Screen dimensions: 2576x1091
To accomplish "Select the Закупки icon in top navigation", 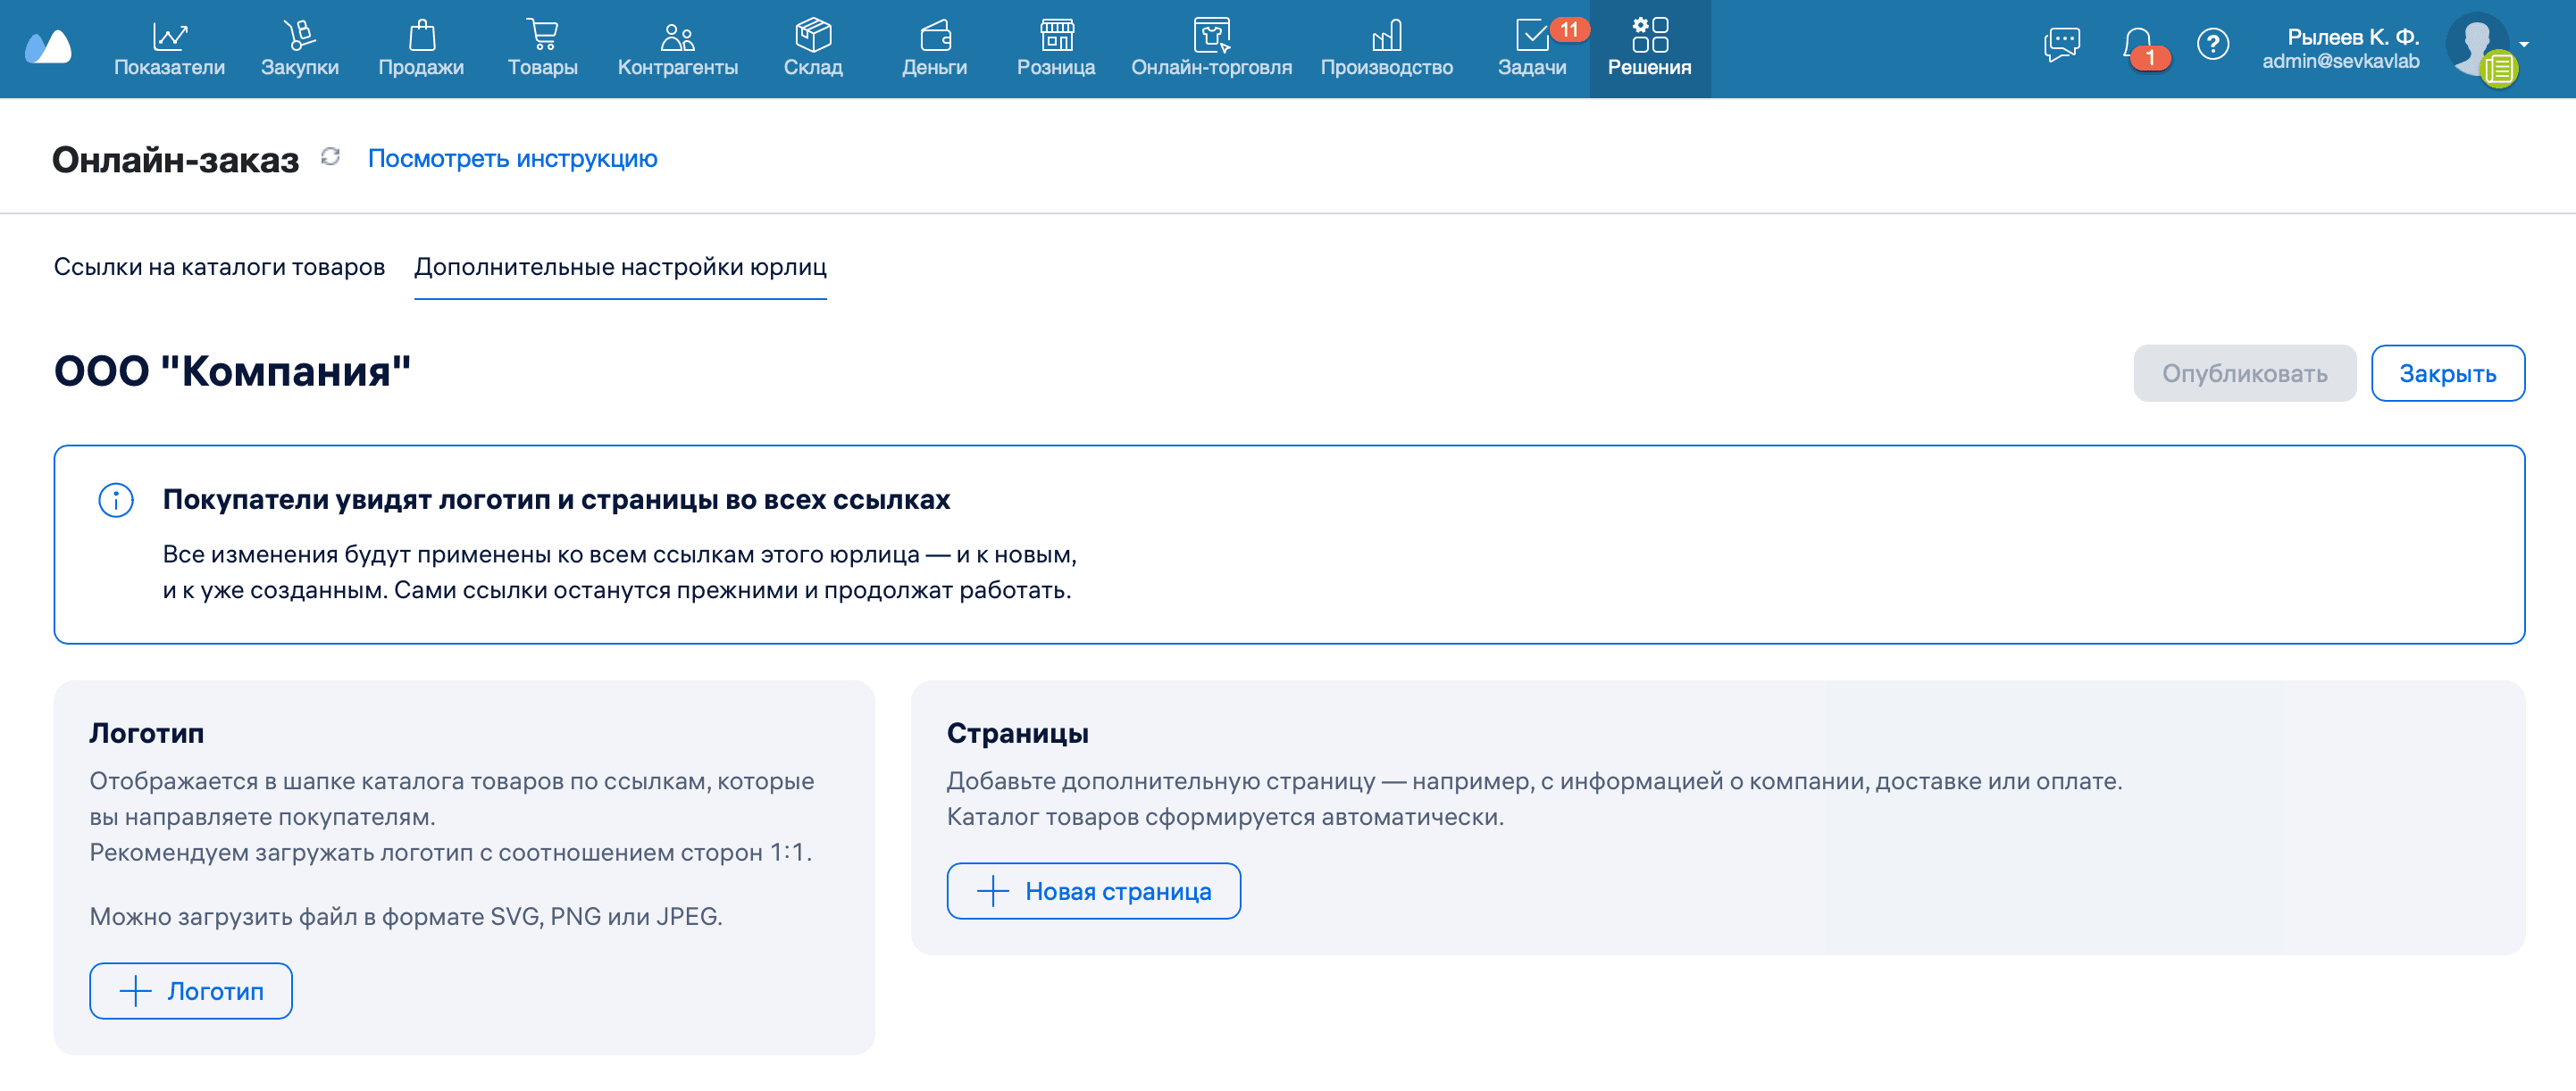I will pos(299,35).
